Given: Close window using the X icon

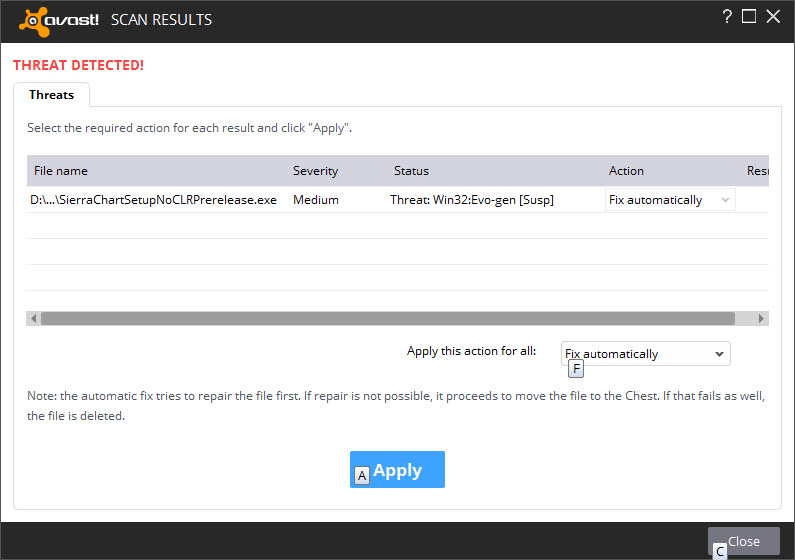Looking at the screenshot, I should click(x=773, y=16).
